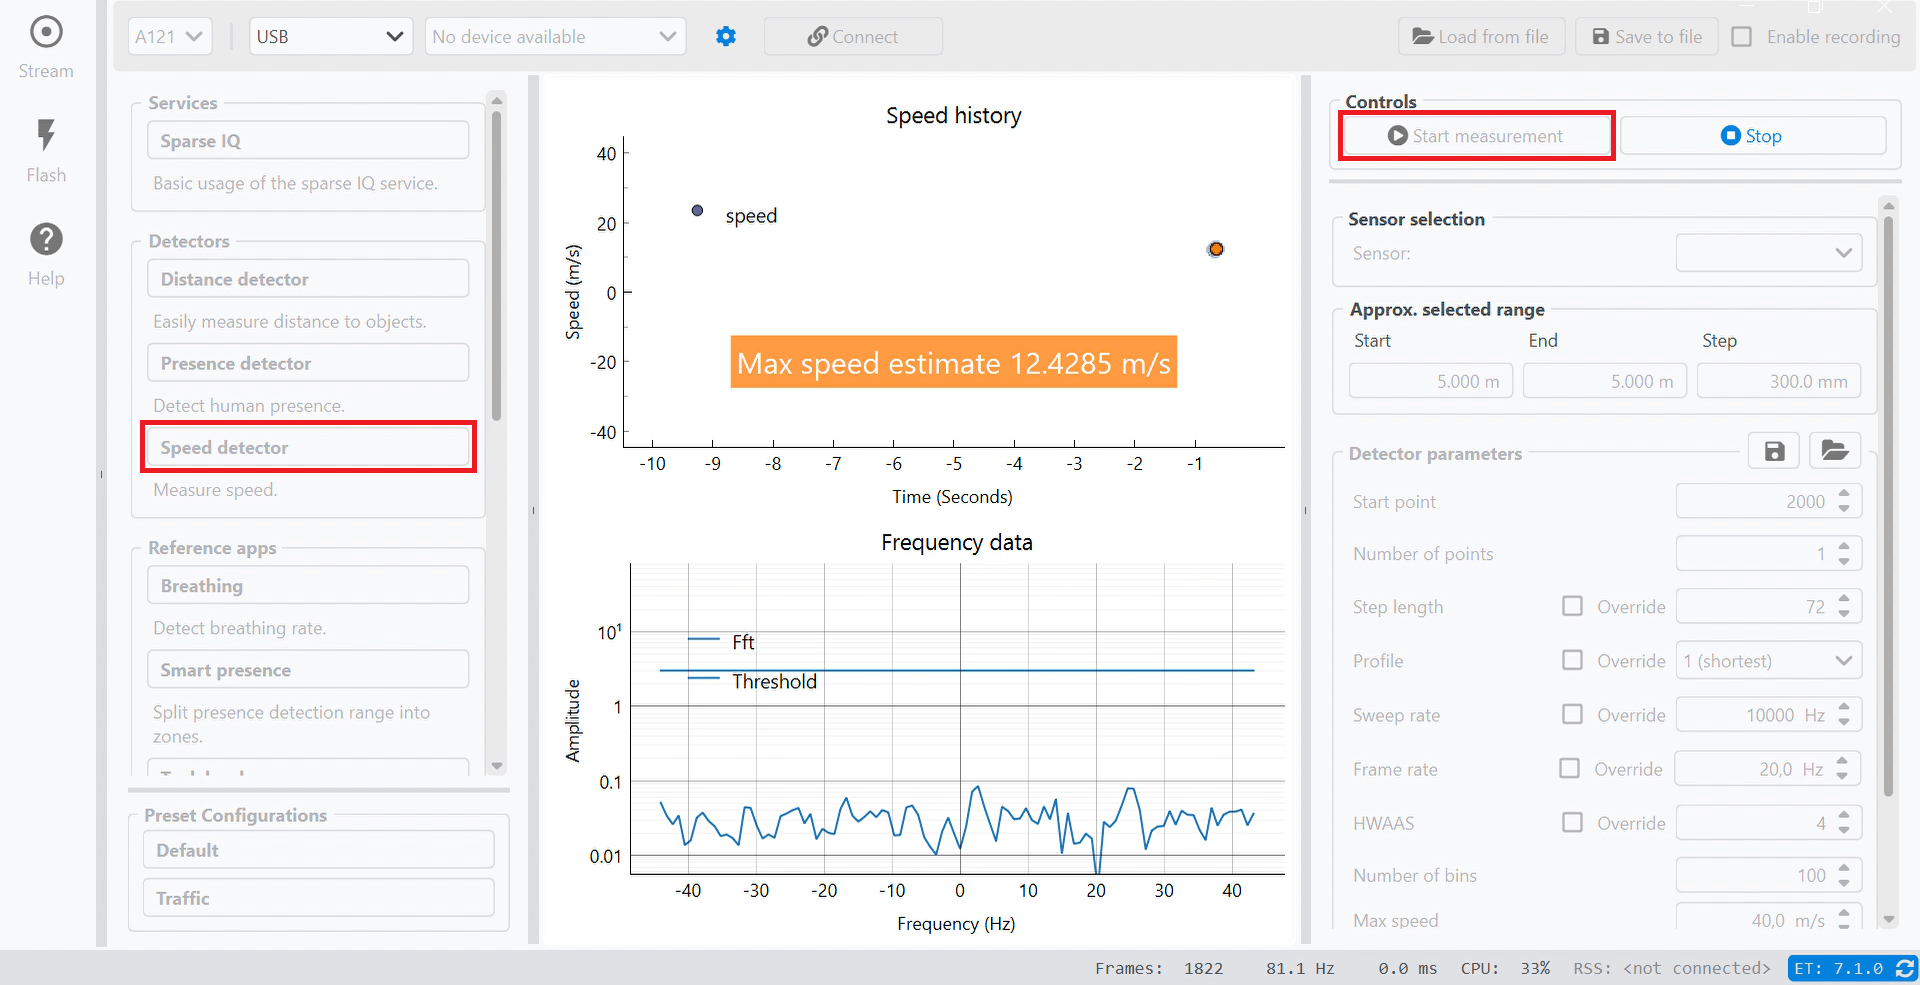The image size is (1920, 985).
Task: Open the USB interface dropdown
Action: coord(330,36)
